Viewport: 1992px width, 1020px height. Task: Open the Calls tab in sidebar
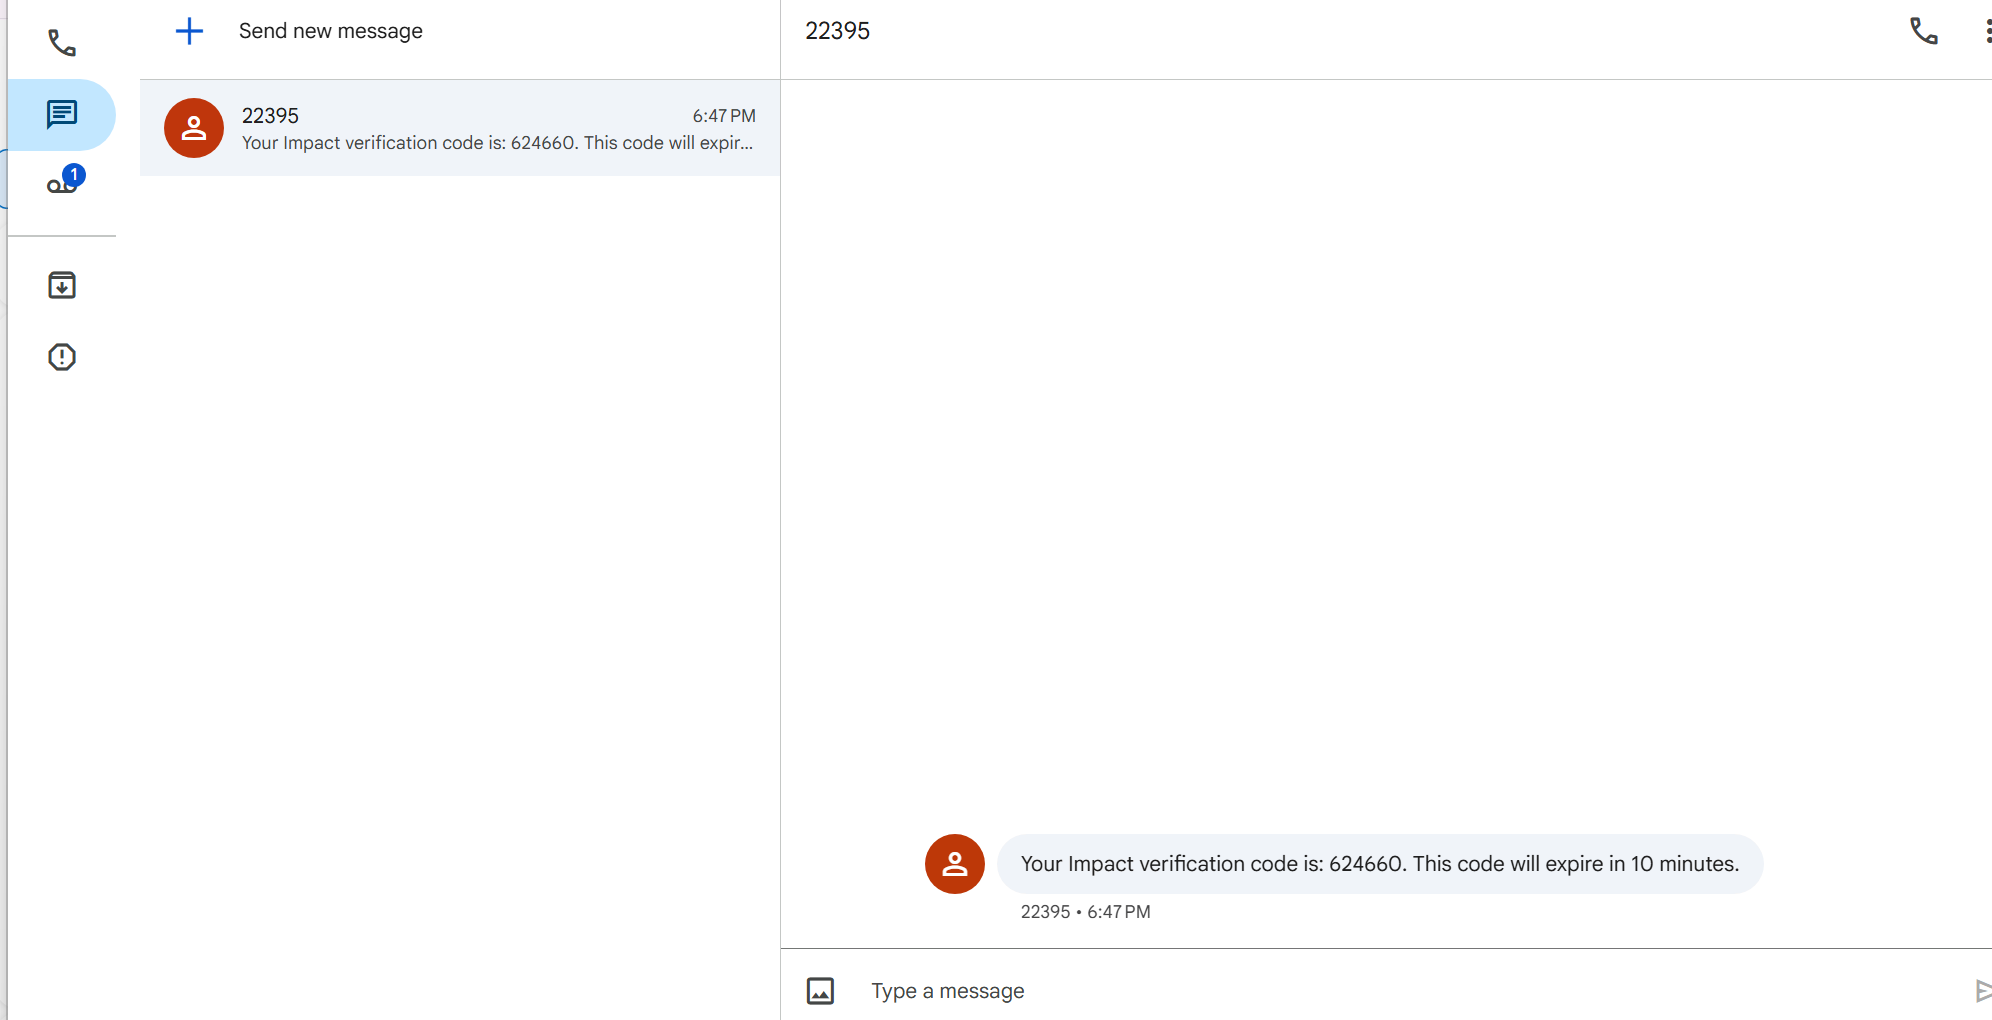[62, 43]
